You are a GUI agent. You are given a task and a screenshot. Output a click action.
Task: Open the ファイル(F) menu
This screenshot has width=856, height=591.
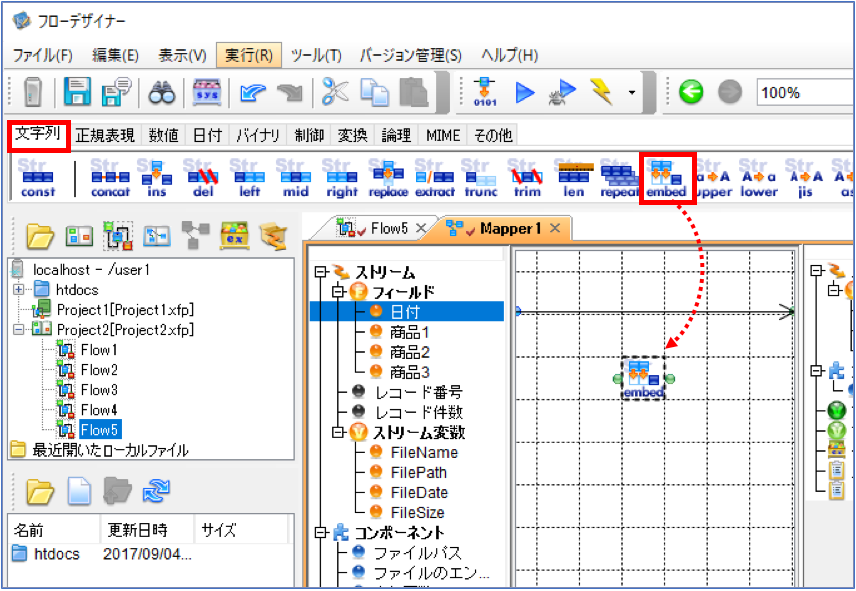[x=42, y=55]
